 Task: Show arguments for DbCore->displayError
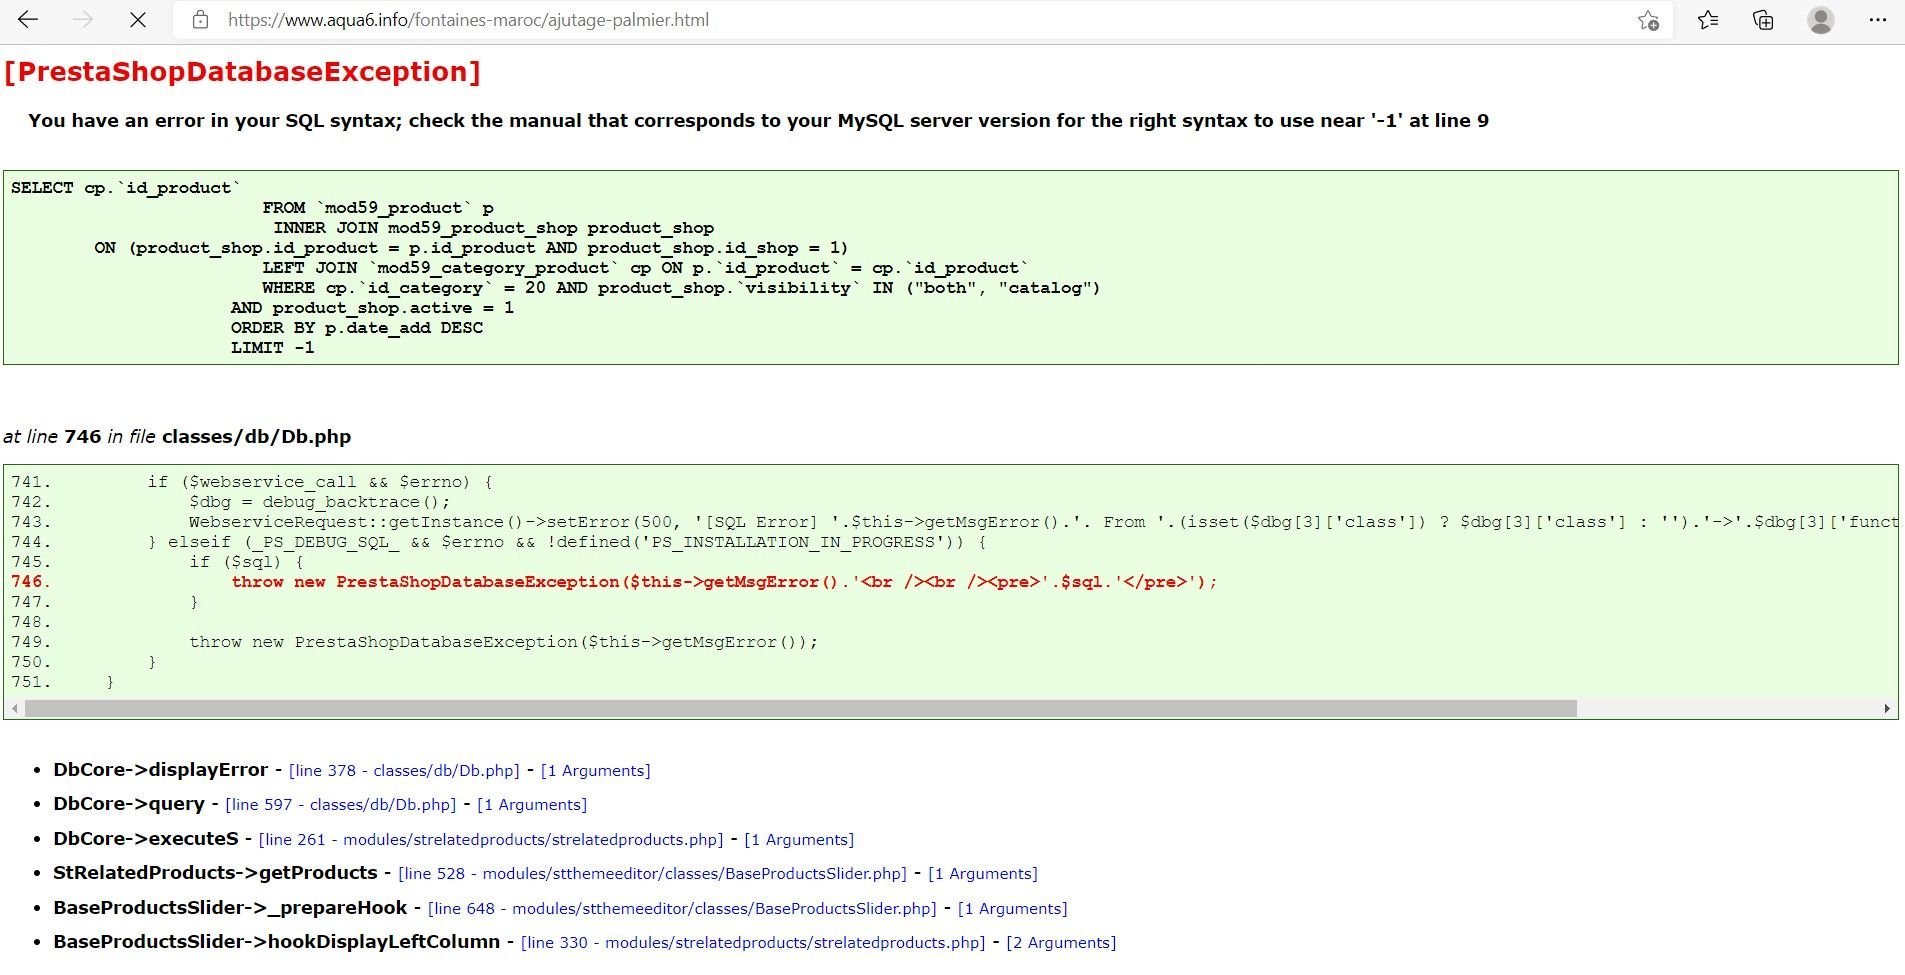[596, 771]
